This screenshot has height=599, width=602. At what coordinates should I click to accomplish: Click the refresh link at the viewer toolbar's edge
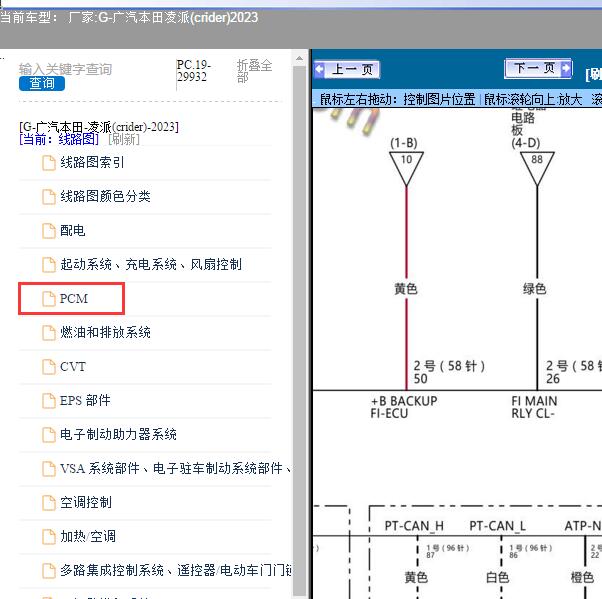[594, 74]
